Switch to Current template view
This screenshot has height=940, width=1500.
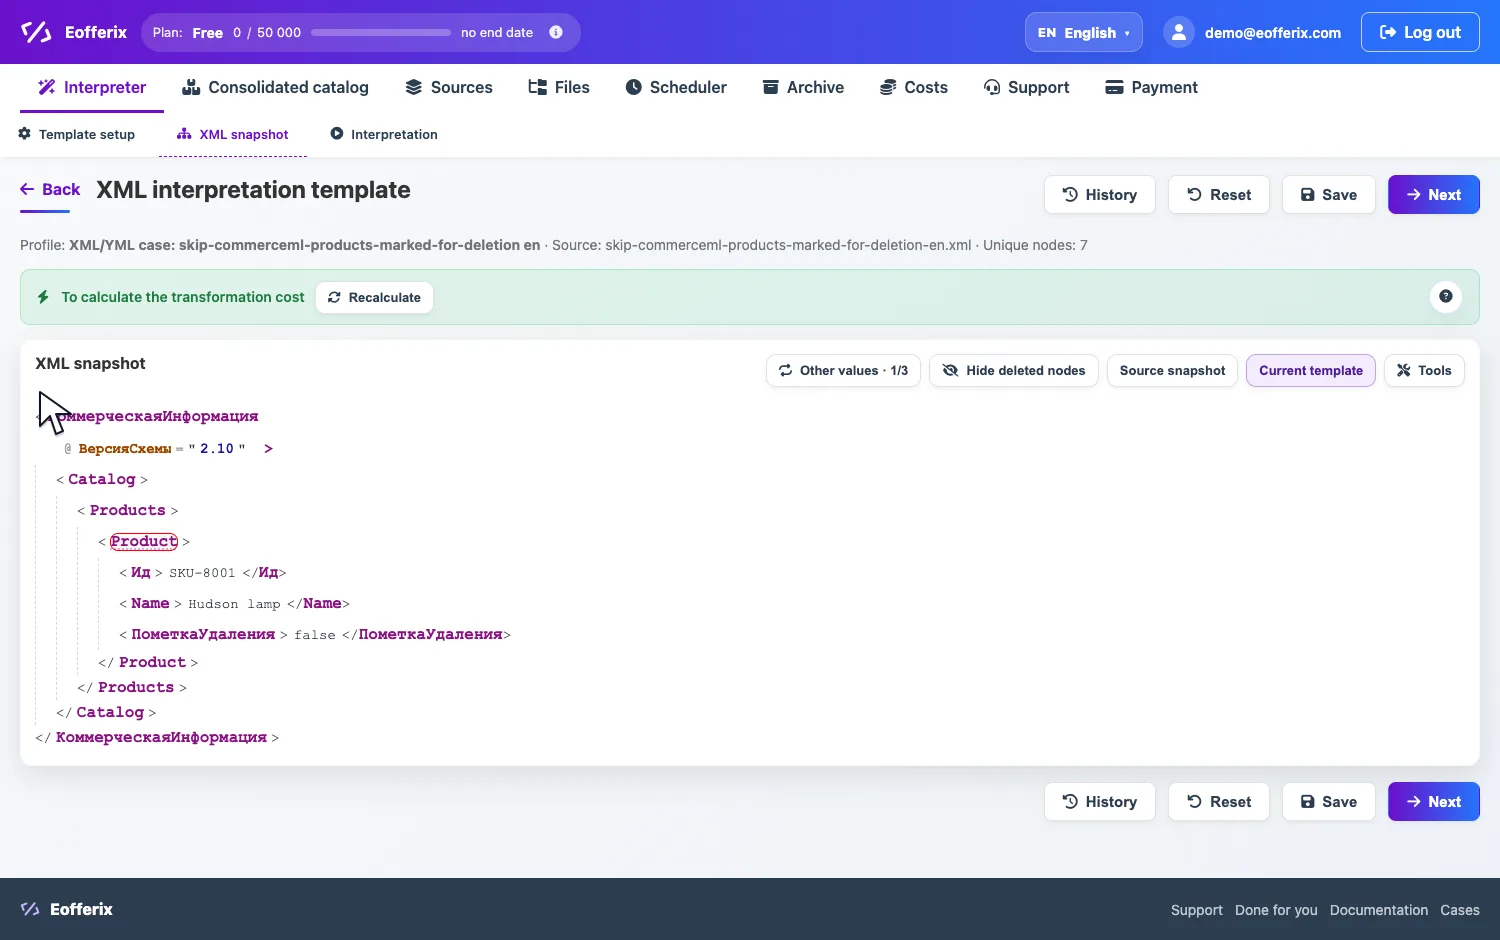pyautogui.click(x=1311, y=370)
